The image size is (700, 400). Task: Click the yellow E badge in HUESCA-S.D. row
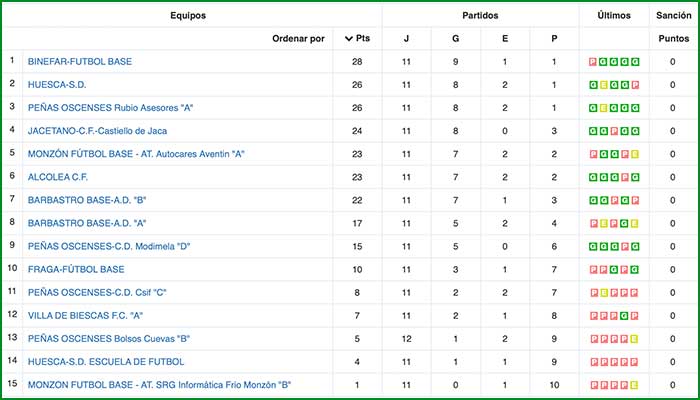pos(604,84)
